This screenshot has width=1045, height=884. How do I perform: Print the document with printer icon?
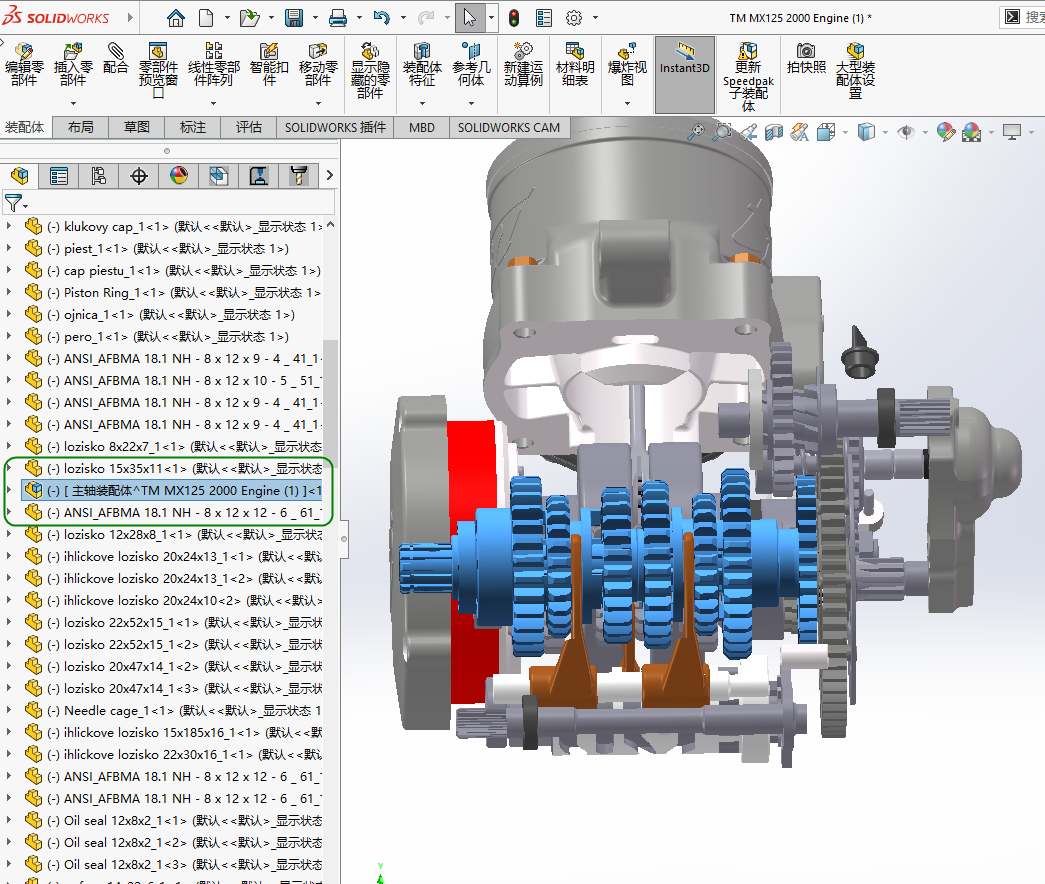338,18
